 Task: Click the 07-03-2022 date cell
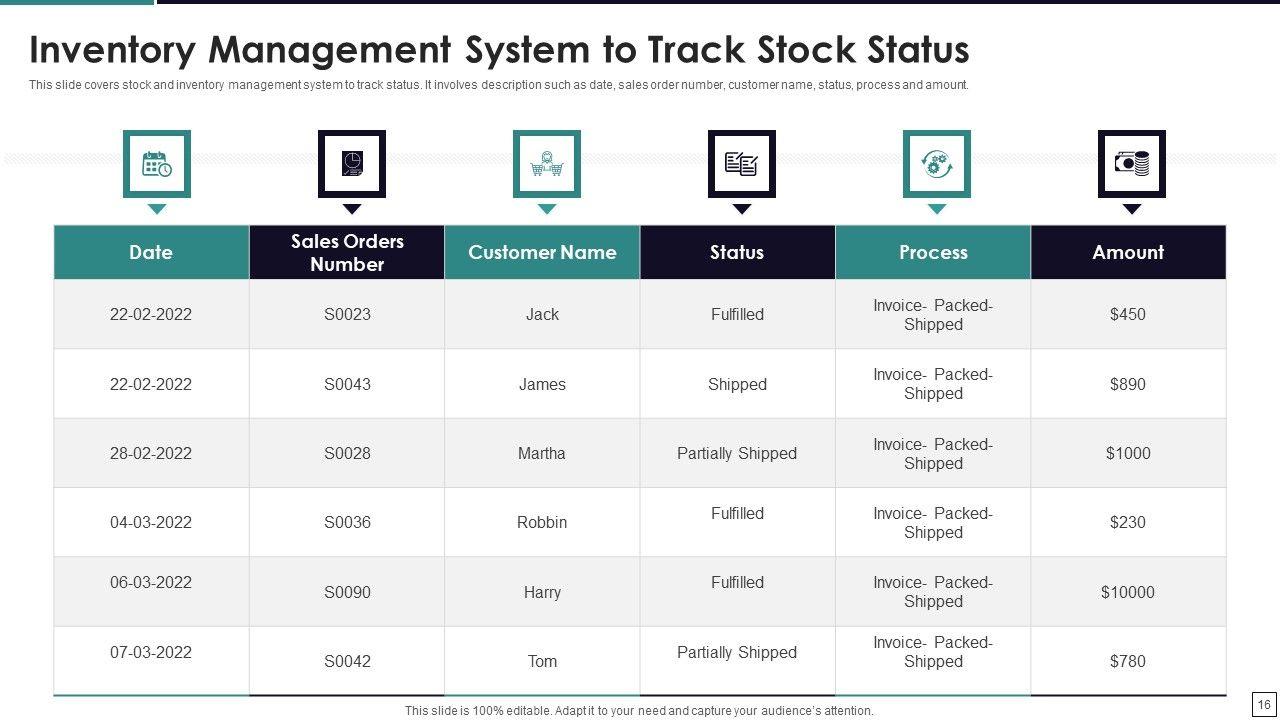151,652
